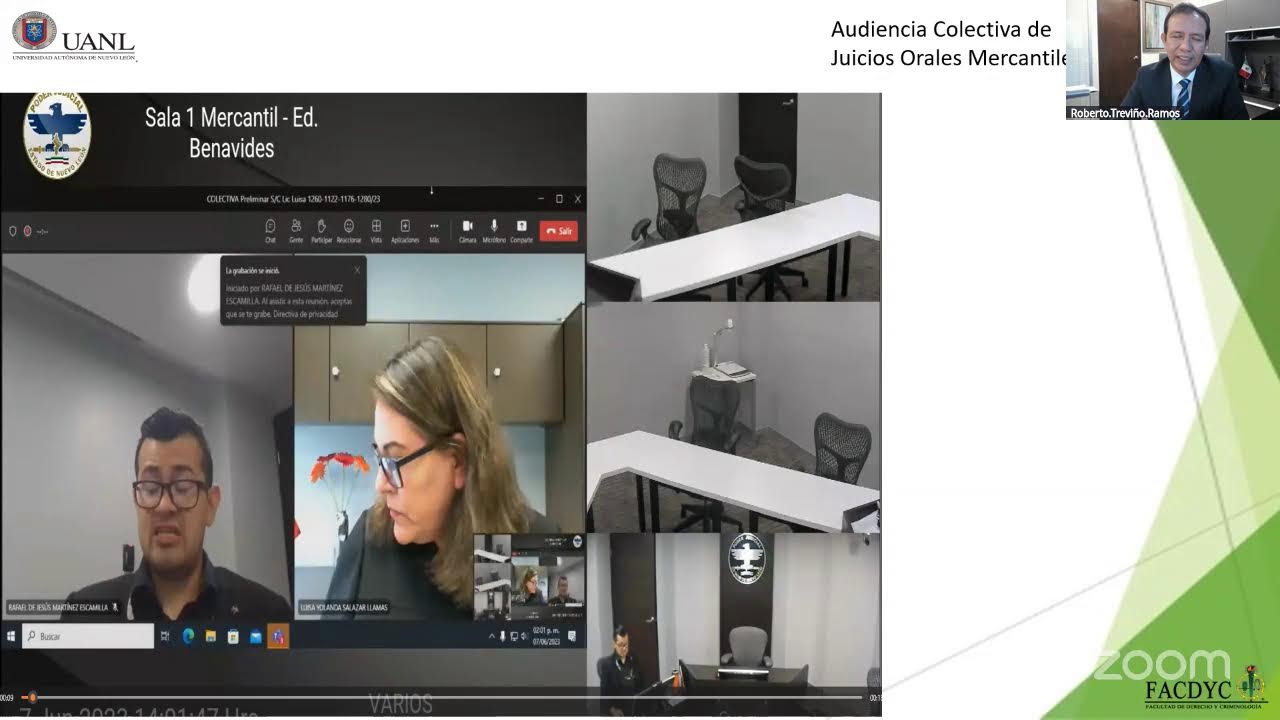Click the middle courtroom camera feed with lamp
Viewport: 1280px width, 720px height.
tap(733, 417)
